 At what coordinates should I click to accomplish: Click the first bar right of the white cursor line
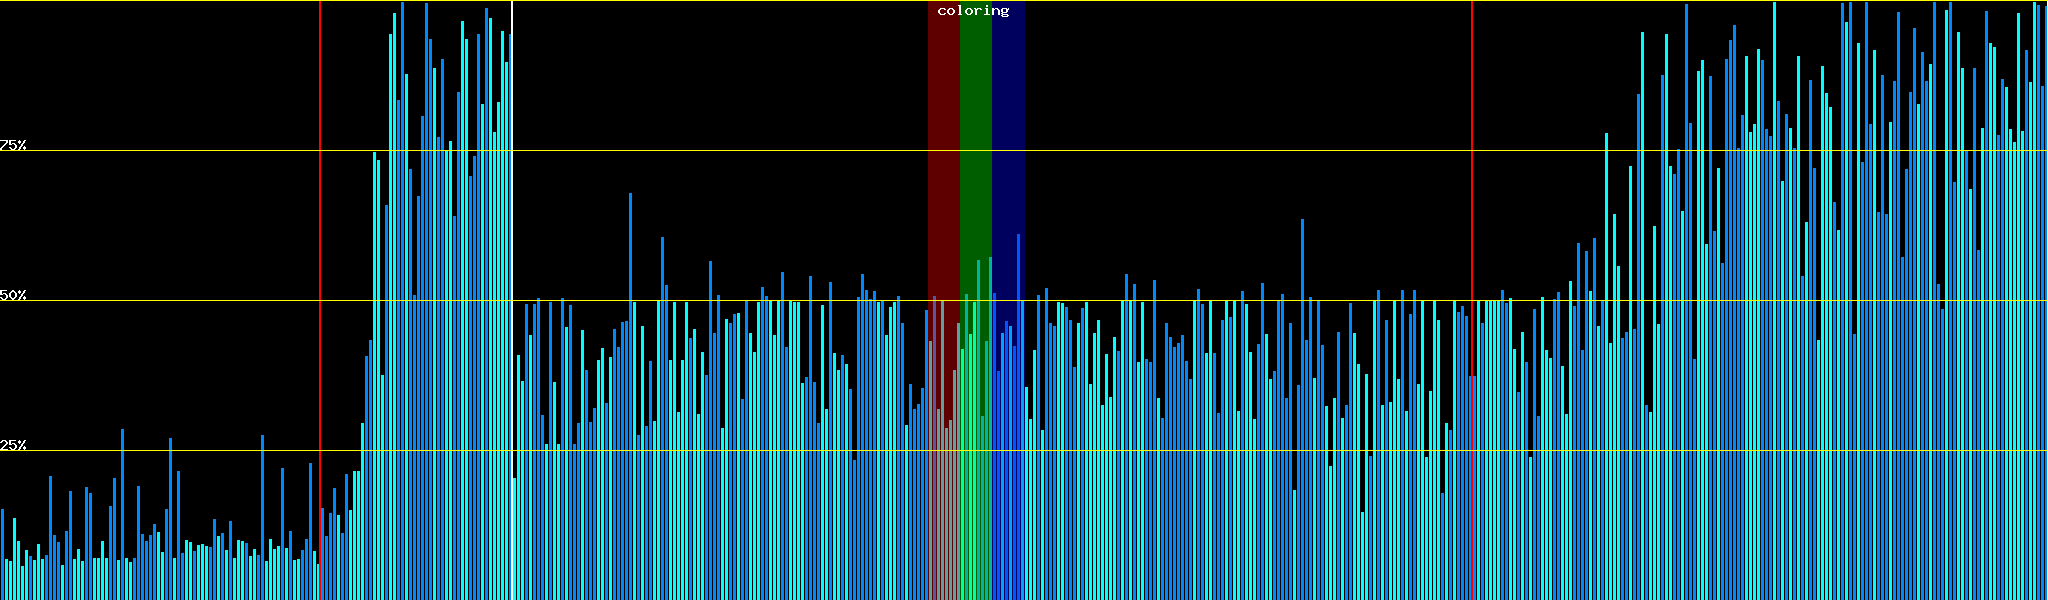(515, 540)
